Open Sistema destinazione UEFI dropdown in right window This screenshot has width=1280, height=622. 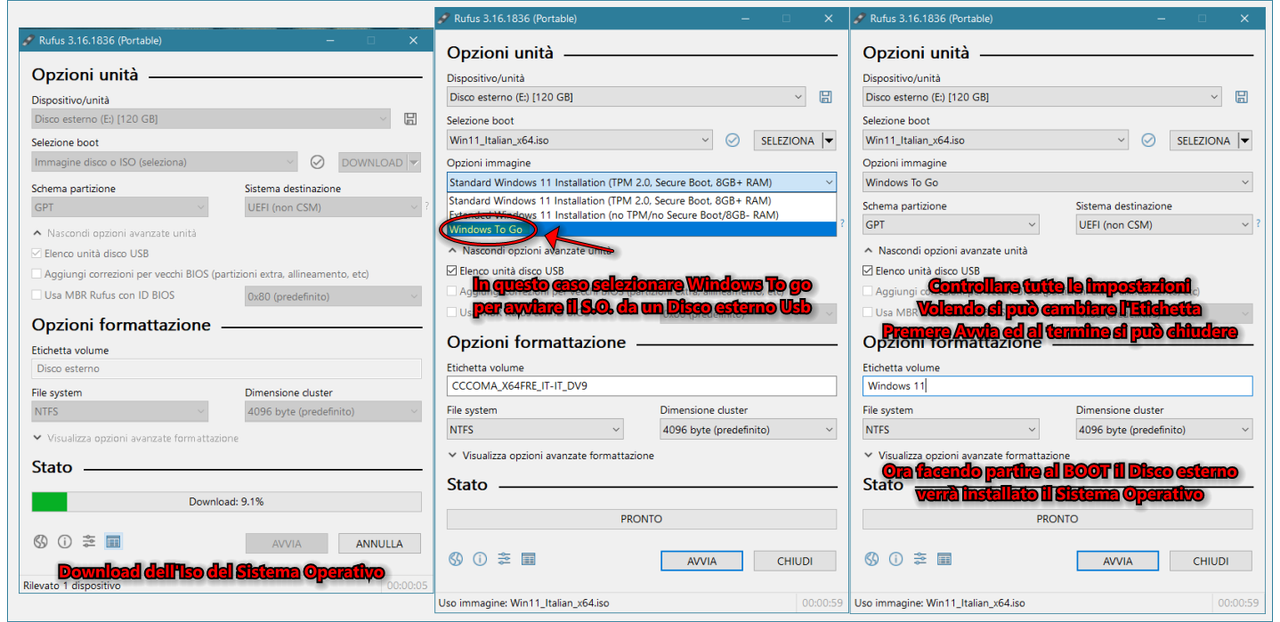click(x=1164, y=225)
